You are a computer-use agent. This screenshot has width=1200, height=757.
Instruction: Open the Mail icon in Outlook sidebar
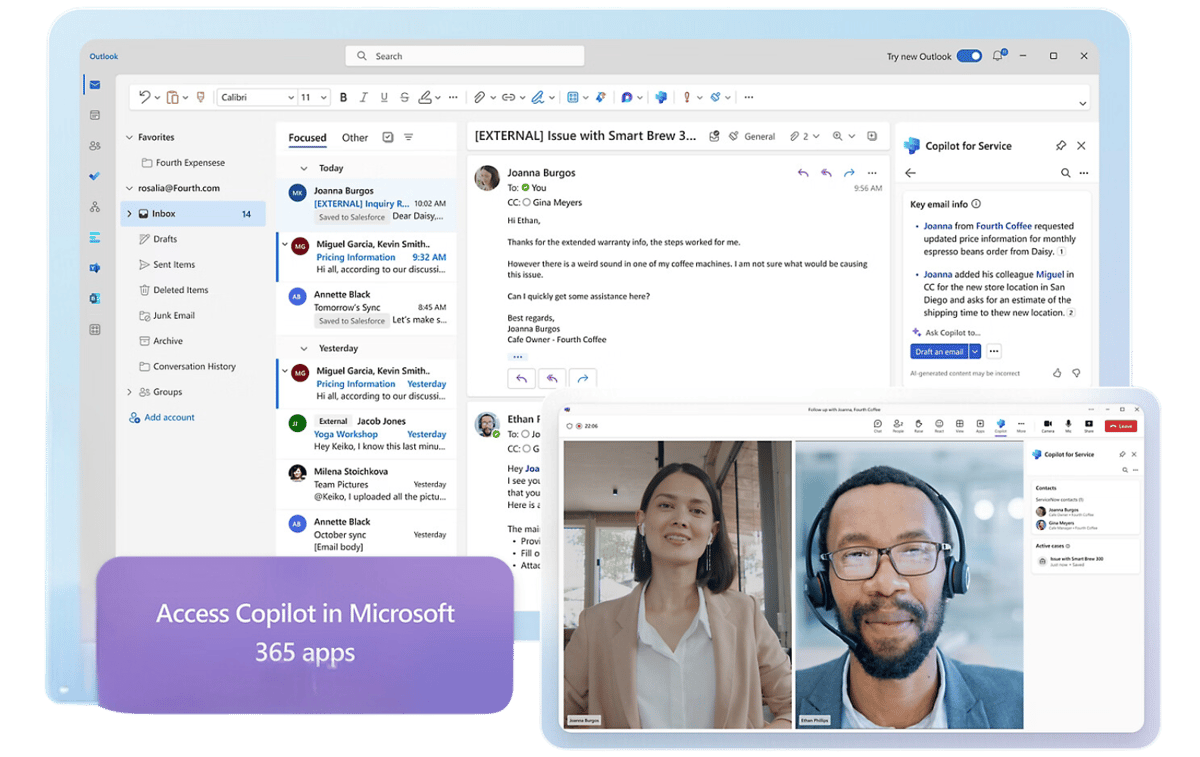click(x=95, y=85)
